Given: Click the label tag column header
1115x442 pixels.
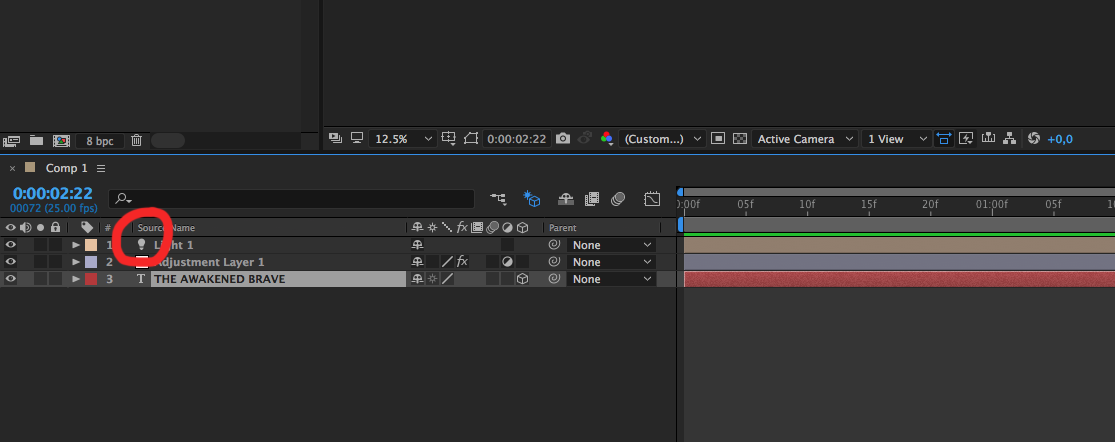Looking at the screenshot, I should [x=87, y=227].
